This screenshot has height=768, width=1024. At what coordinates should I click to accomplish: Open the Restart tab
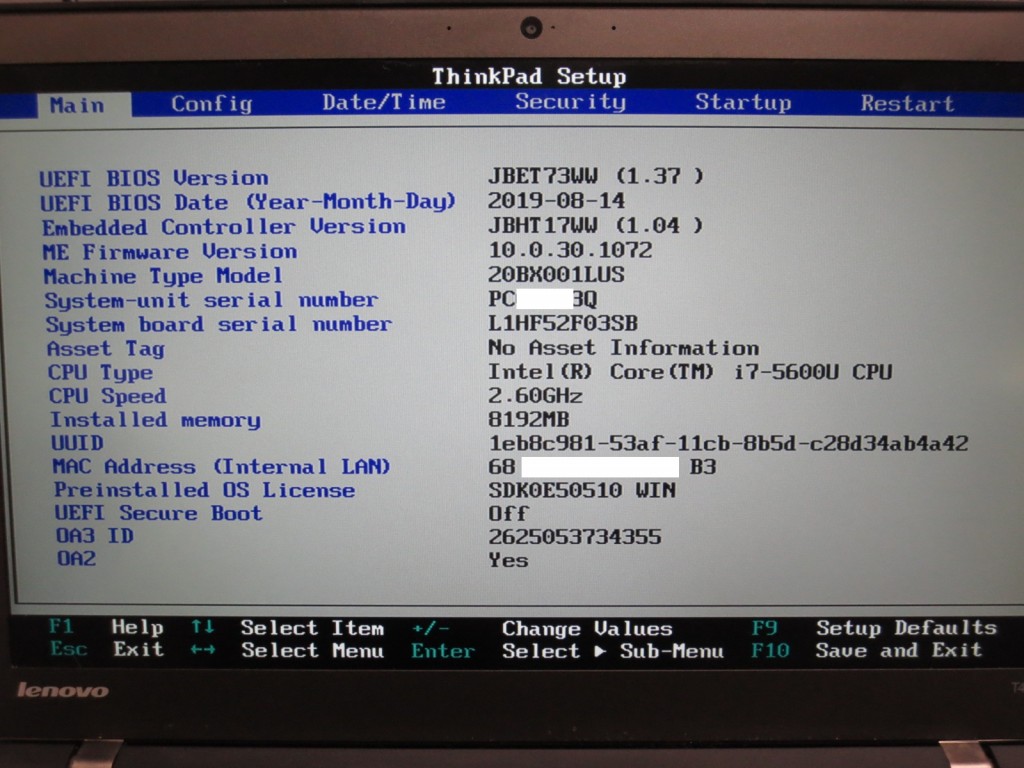point(907,103)
